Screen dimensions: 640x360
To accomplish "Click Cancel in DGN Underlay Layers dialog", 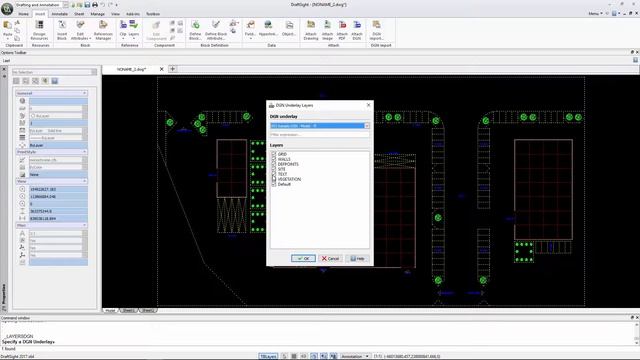I will click(330, 258).
